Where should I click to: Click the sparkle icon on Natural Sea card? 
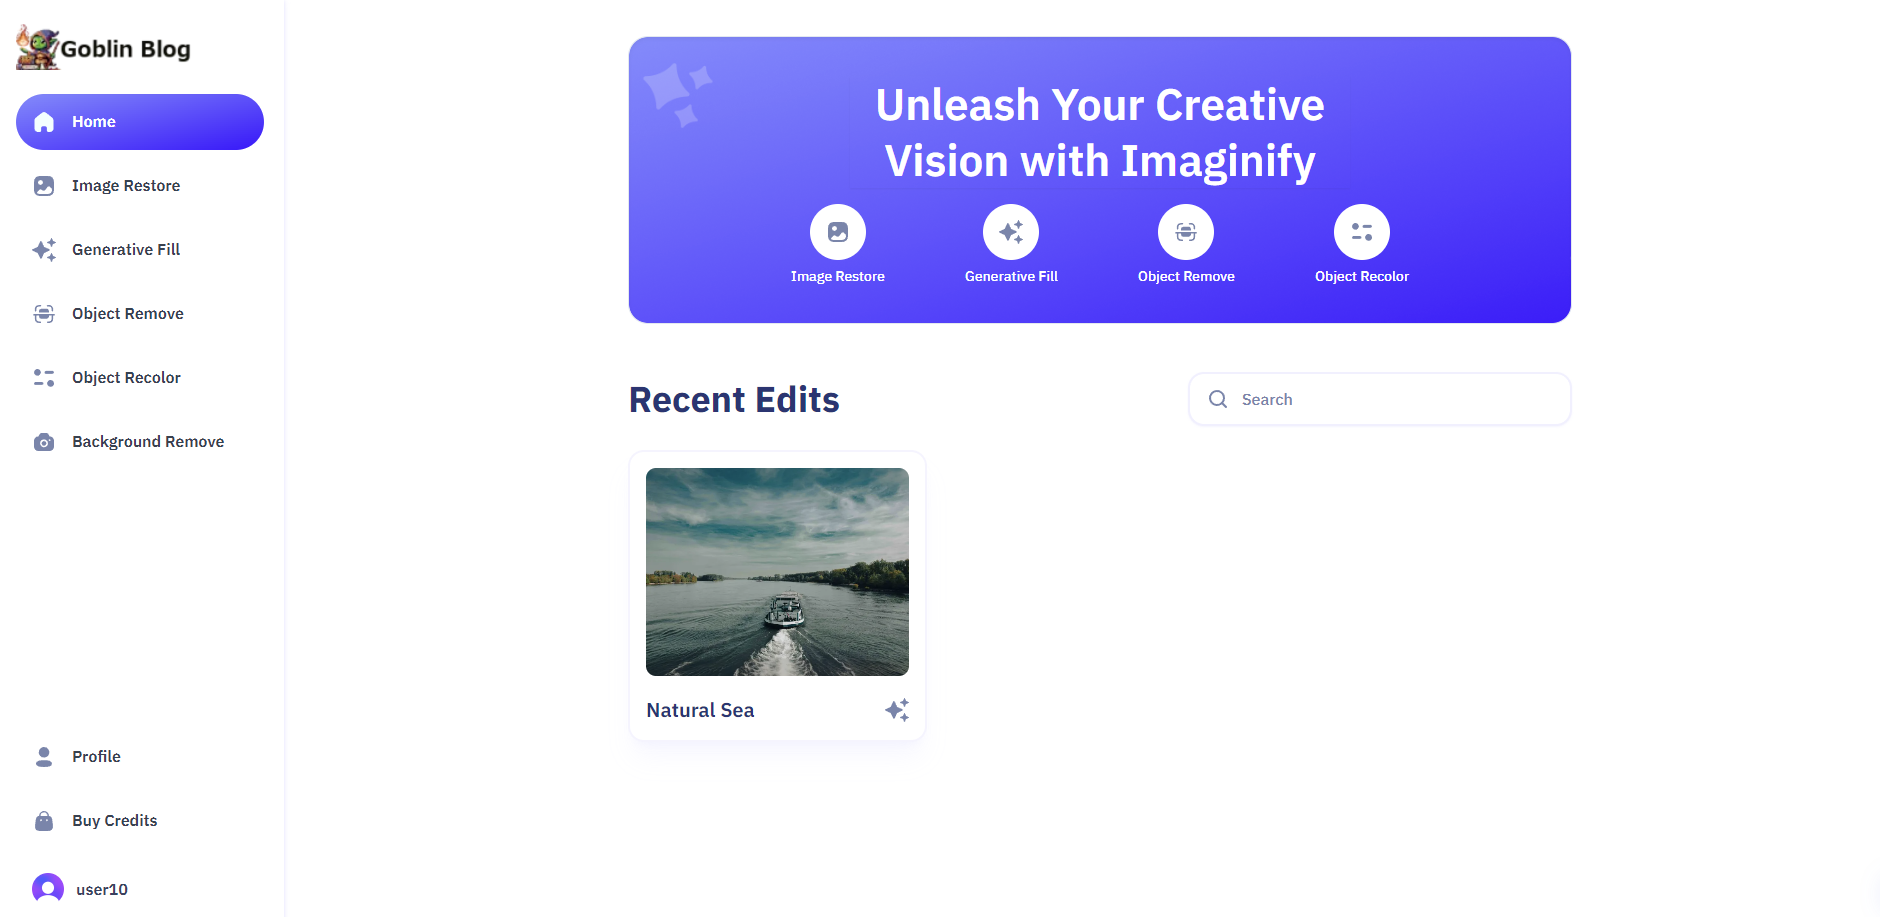(897, 710)
